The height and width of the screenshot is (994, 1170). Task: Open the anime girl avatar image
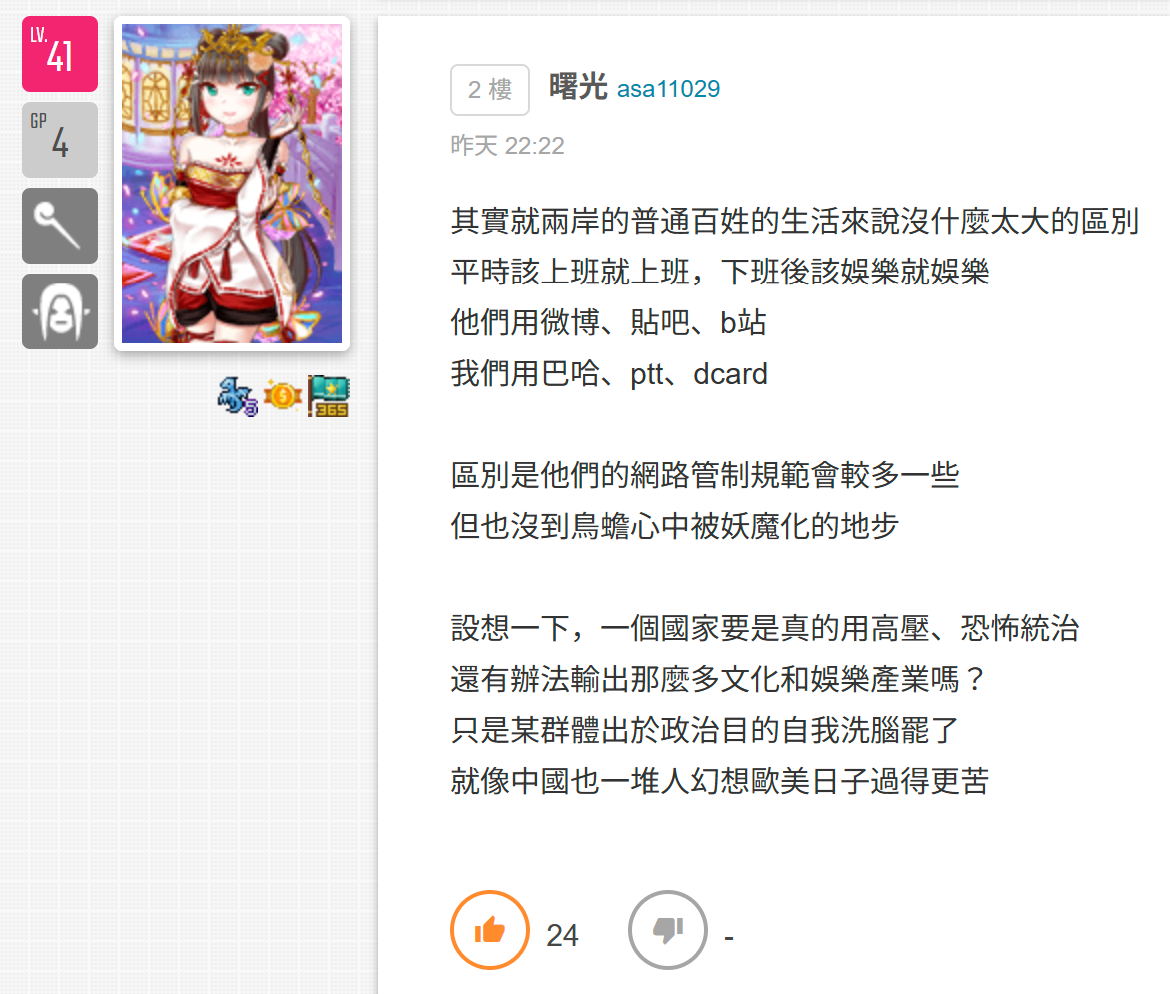point(232,184)
